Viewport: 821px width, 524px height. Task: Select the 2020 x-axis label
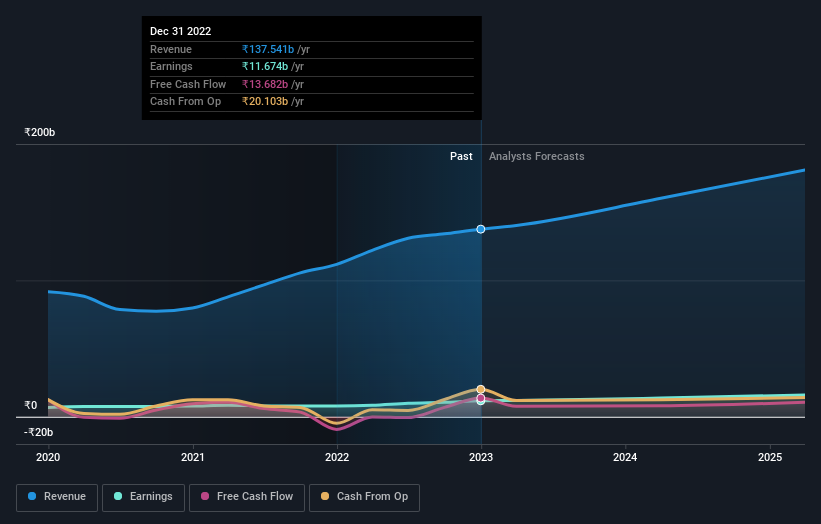(48, 457)
